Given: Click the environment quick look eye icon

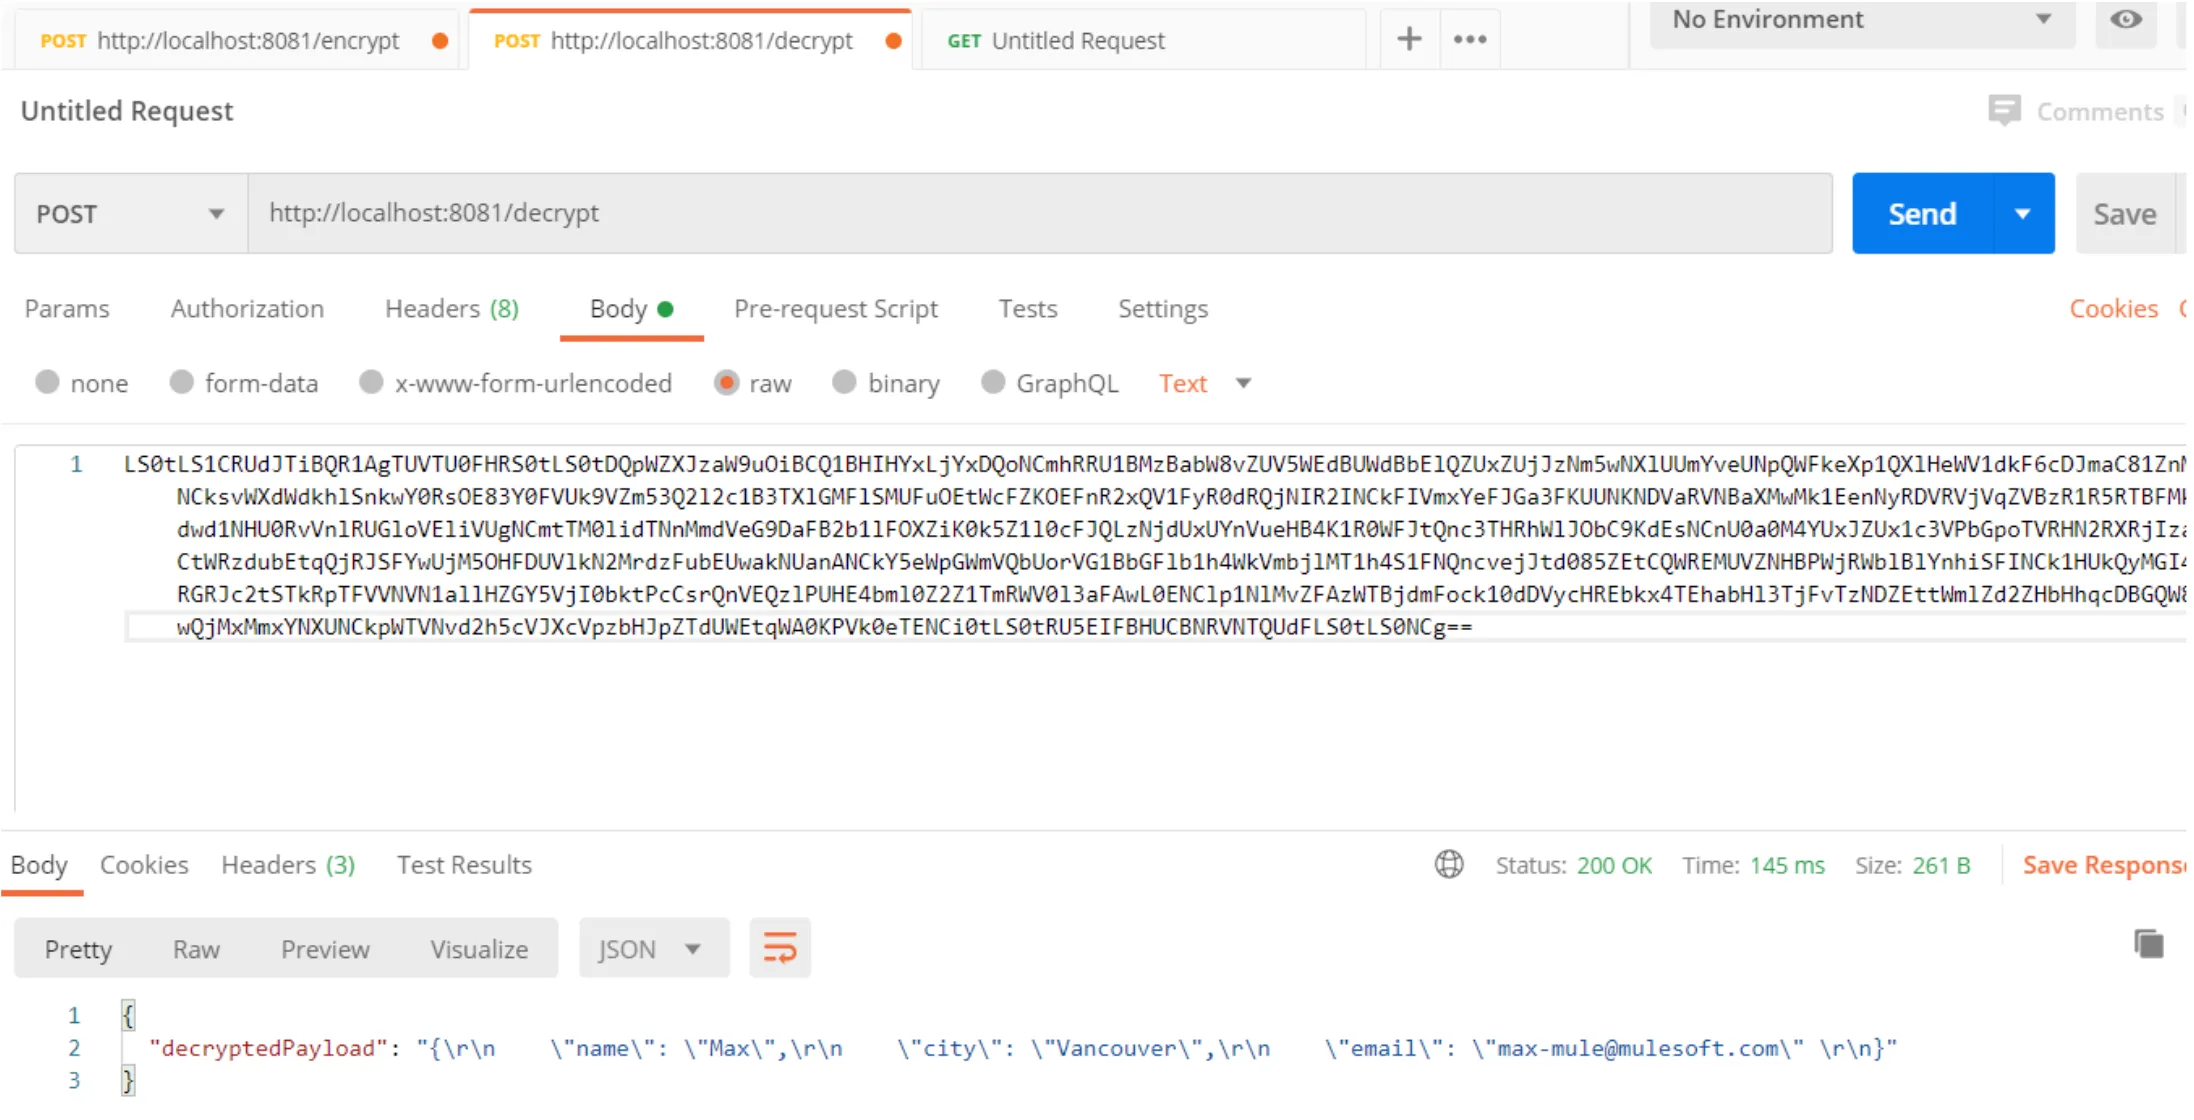Looking at the screenshot, I should tap(2125, 19).
